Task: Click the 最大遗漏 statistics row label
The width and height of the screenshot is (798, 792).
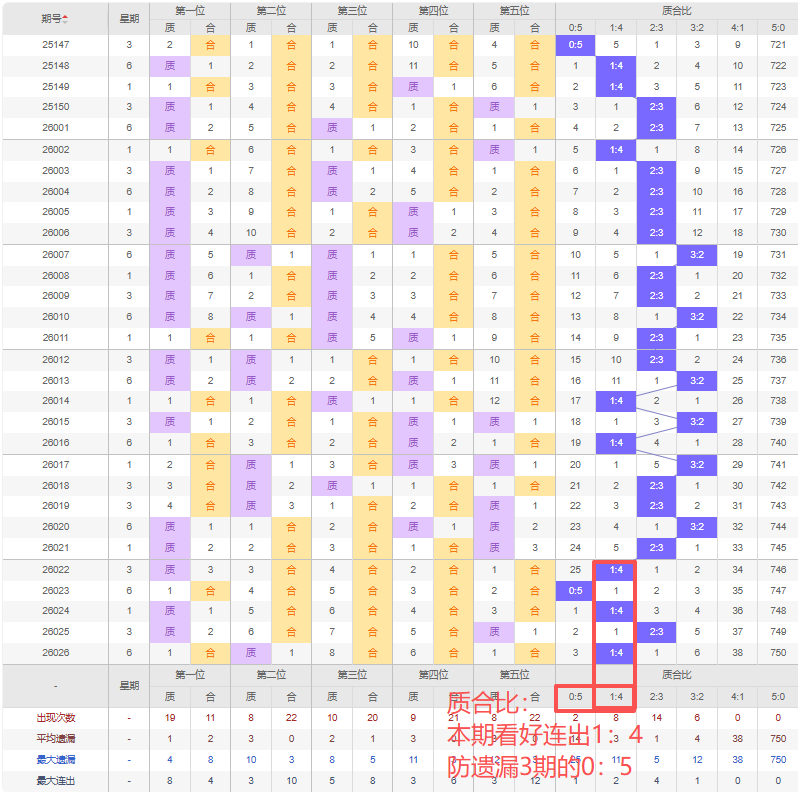Action: [55, 759]
